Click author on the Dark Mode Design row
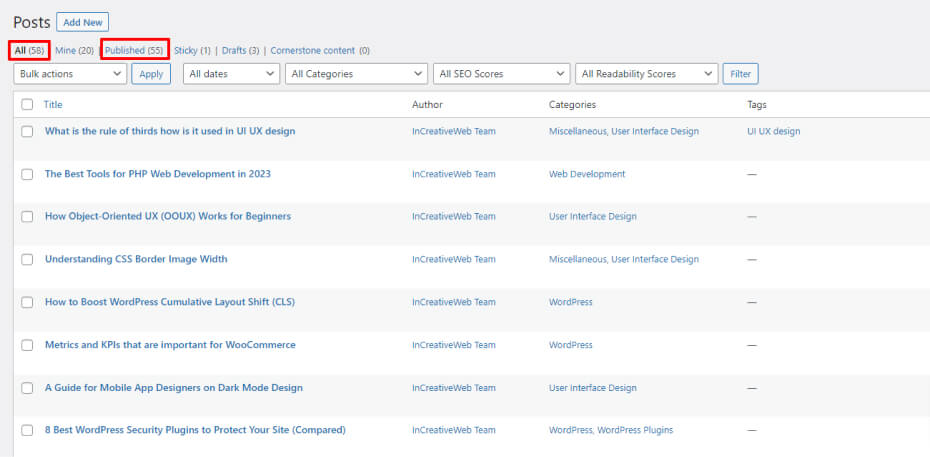 (x=454, y=388)
